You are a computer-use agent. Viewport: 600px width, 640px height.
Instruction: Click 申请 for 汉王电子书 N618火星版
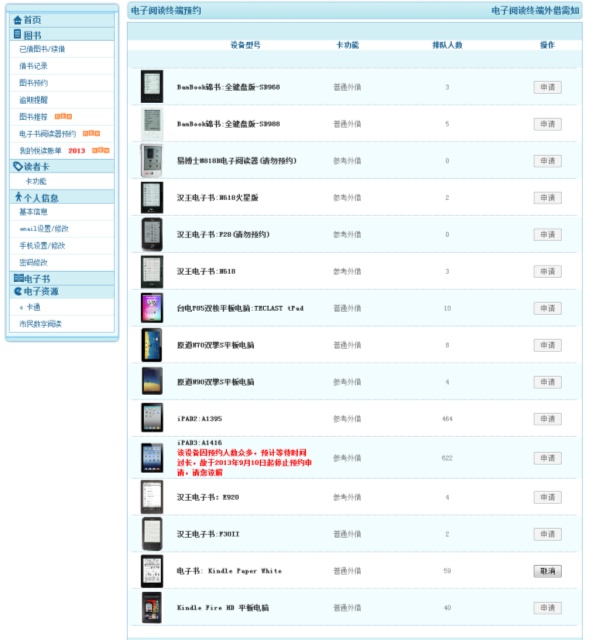[547, 198]
